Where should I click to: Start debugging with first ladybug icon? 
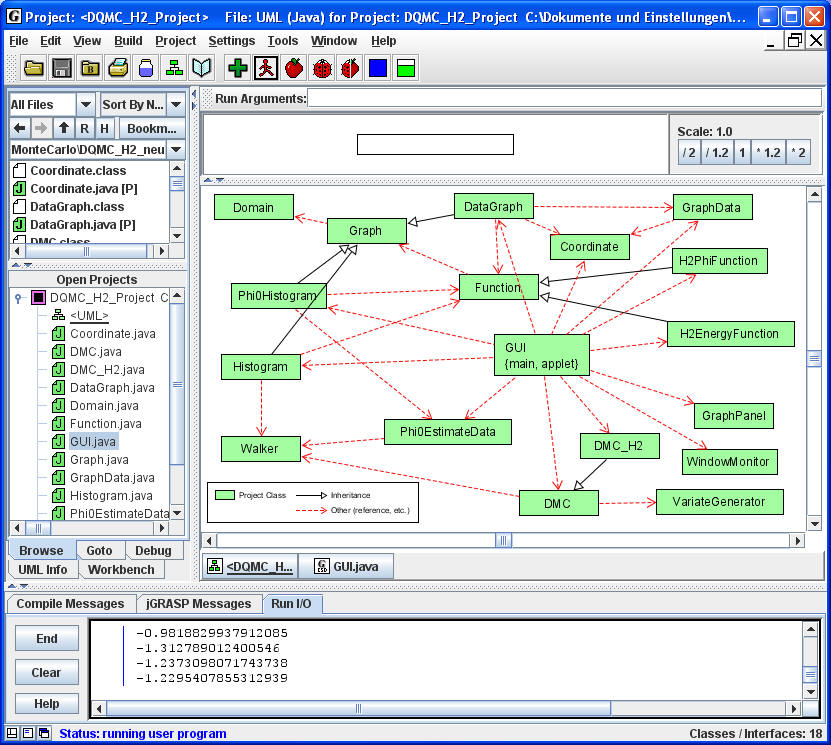[322, 68]
